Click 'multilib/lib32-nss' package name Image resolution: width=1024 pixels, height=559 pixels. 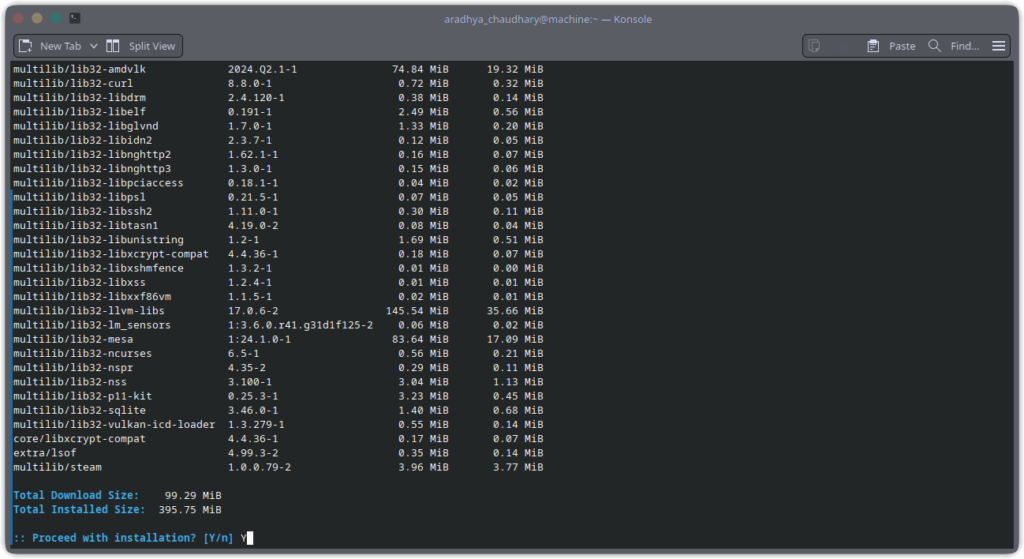[70, 382]
